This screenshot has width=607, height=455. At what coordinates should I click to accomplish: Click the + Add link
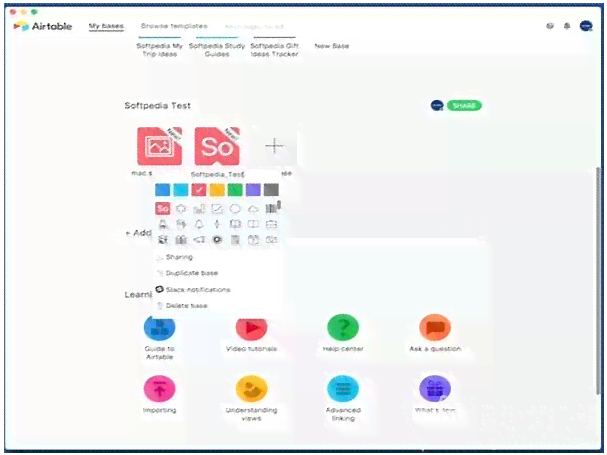[x=138, y=233]
